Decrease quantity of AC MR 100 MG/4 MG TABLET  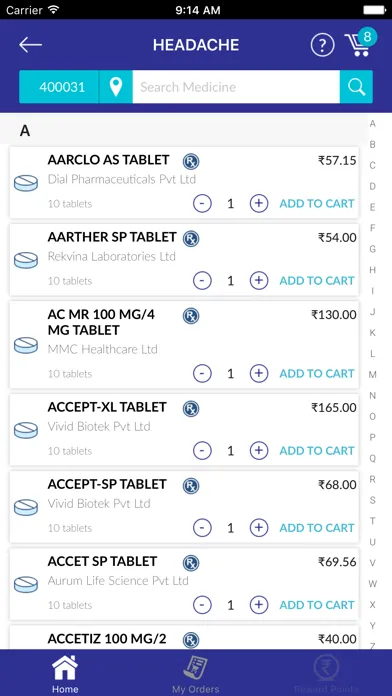point(202,373)
